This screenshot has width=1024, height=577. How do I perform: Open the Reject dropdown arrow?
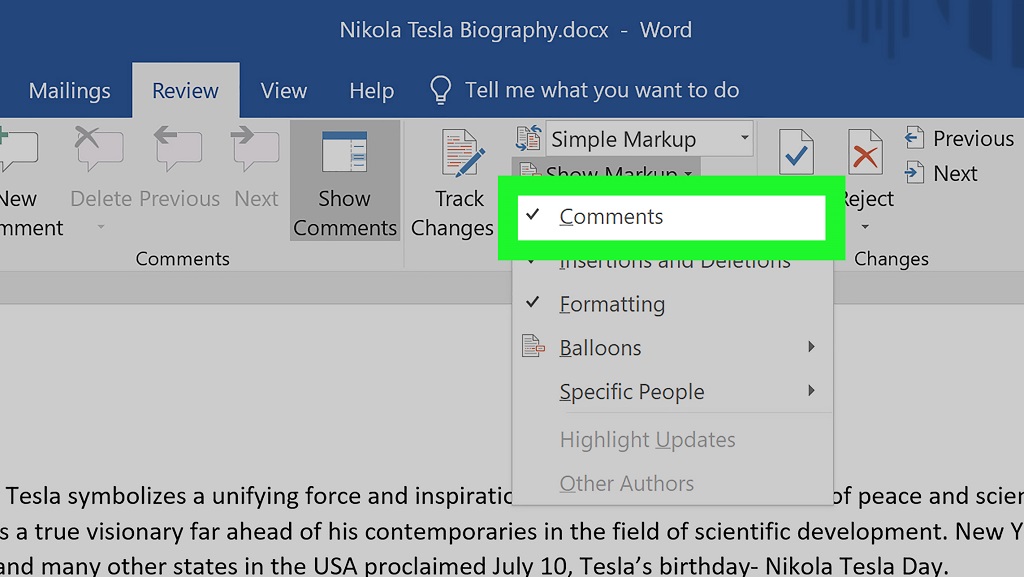pos(865,228)
